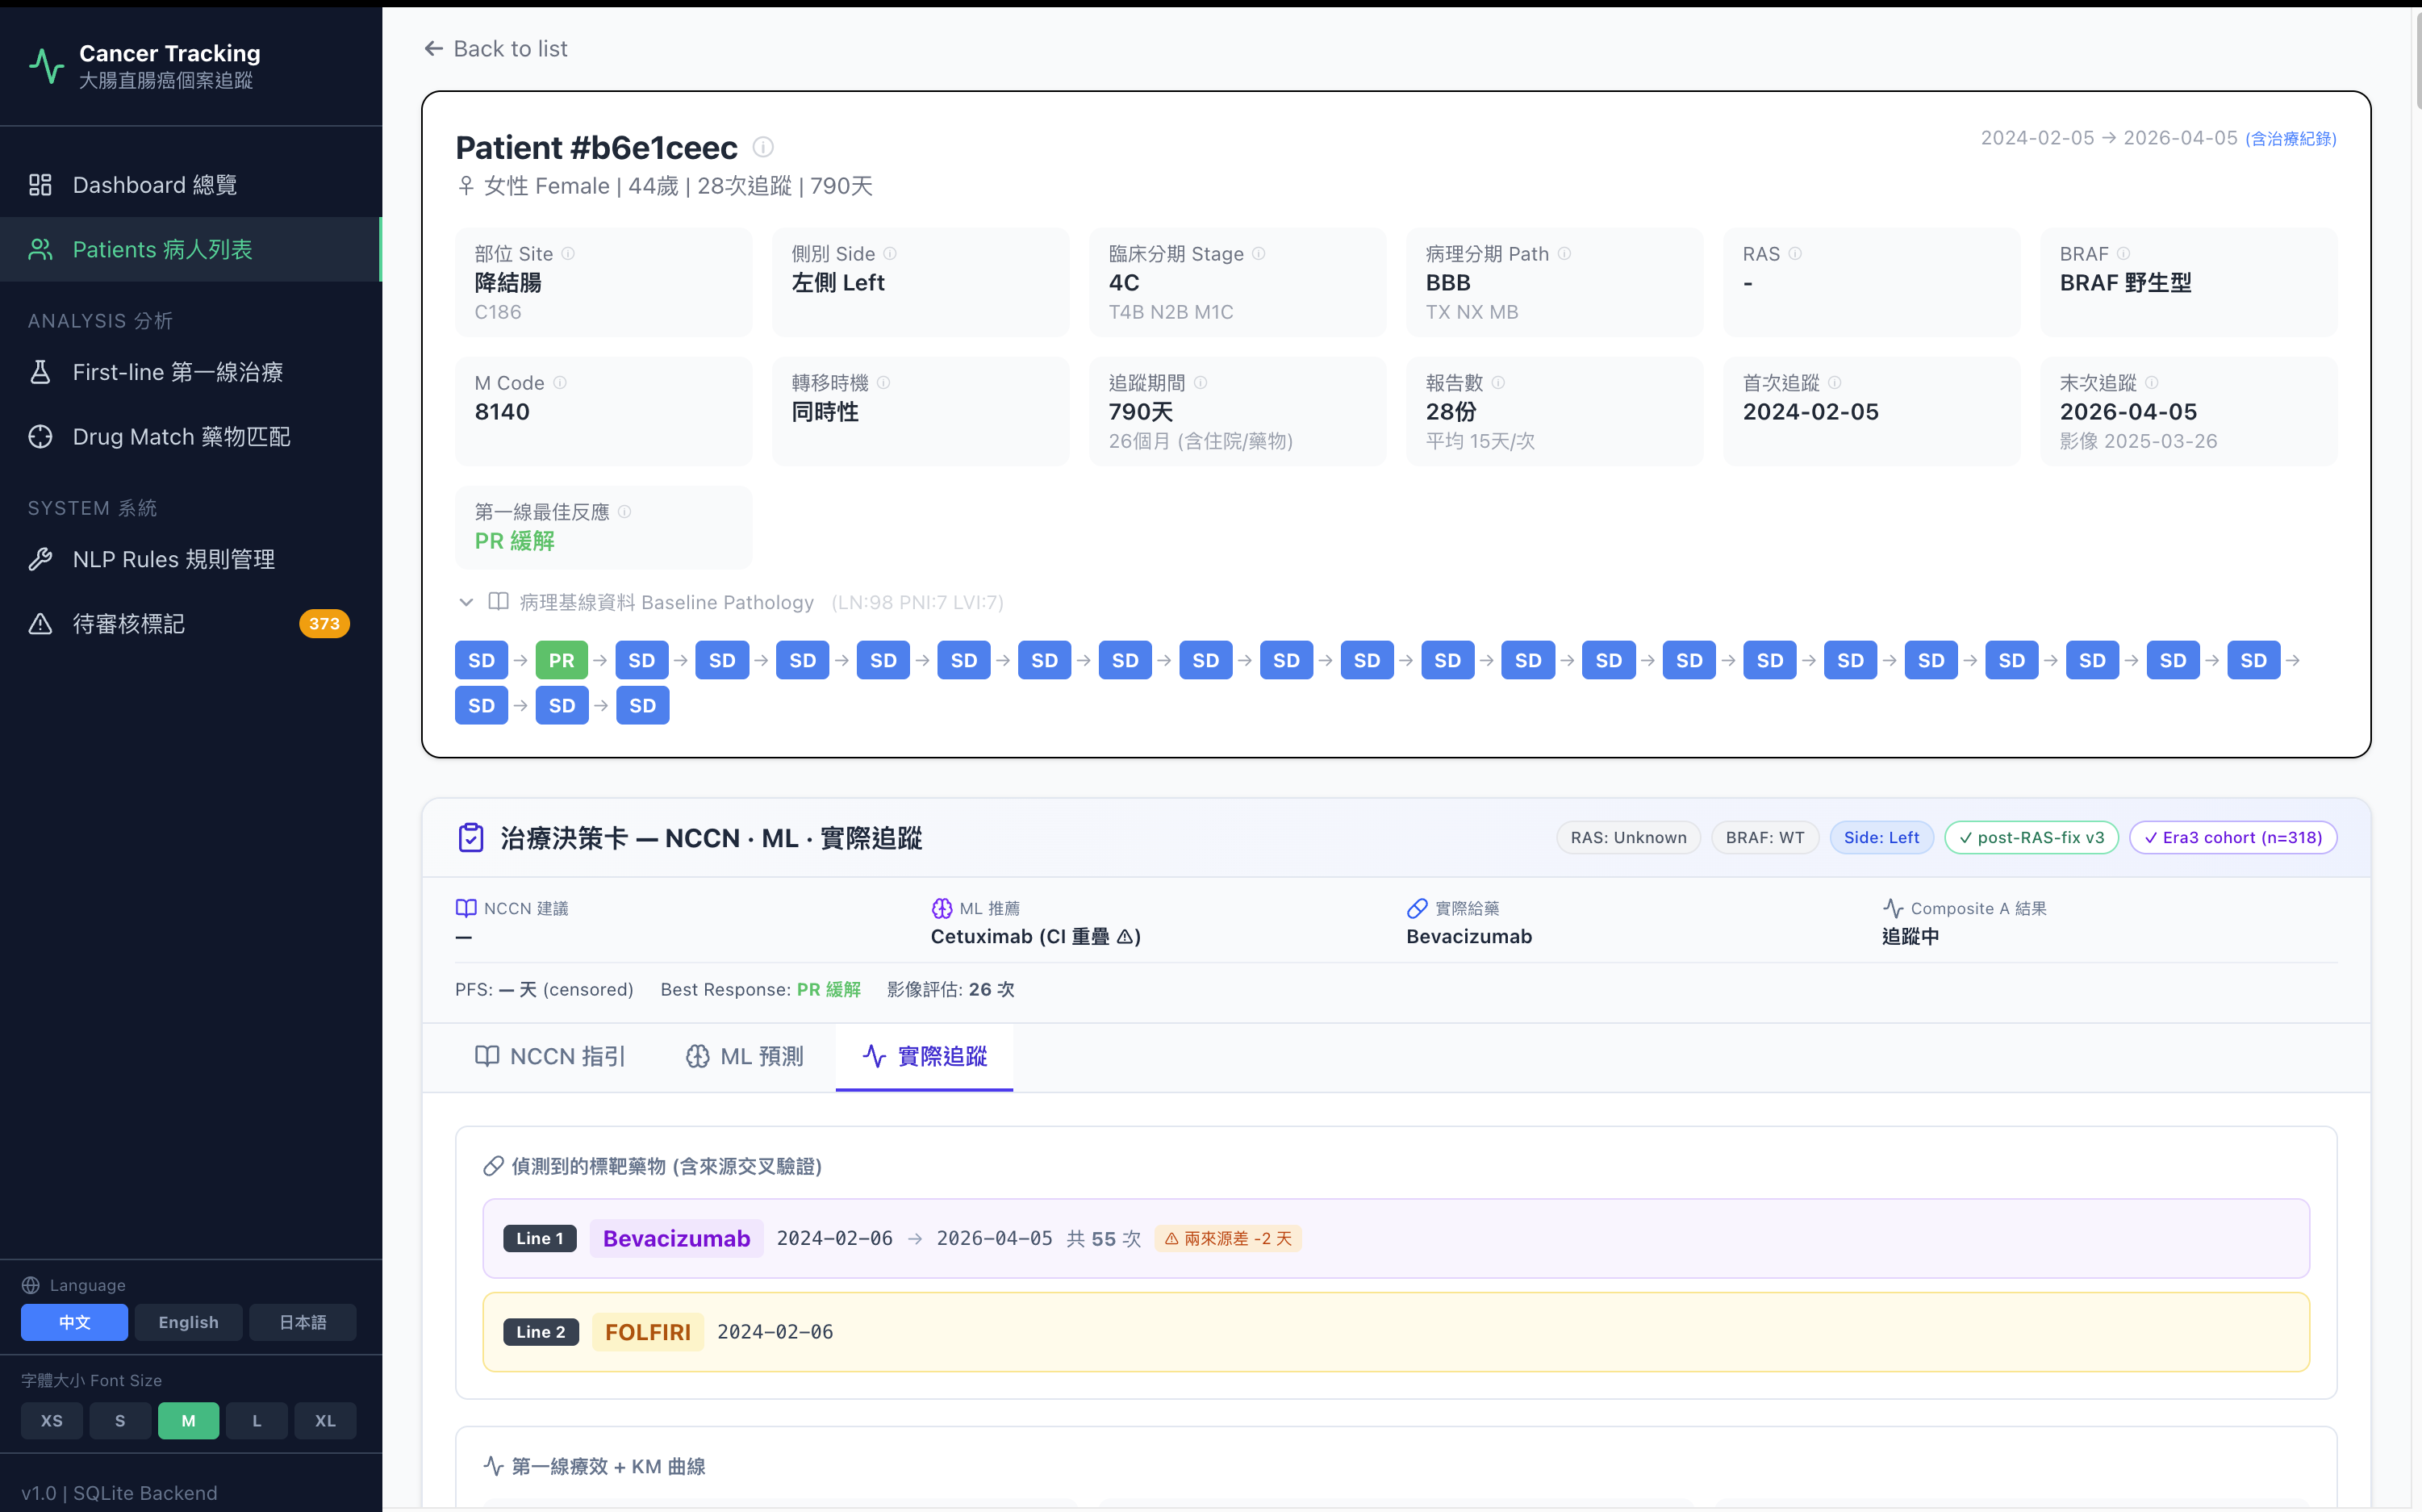Click the info icon next to BRAF
The width and height of the screenshot is (2422, 1512).
pyautogui.click(x=2123, y=254)
